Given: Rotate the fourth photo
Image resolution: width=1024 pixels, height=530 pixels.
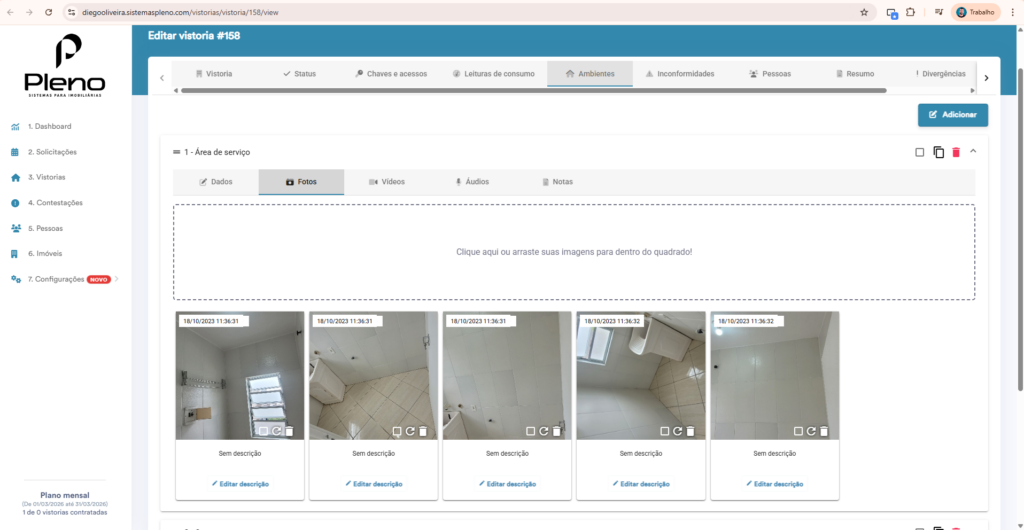Looking at the screenshot, I should coord(678,431).
